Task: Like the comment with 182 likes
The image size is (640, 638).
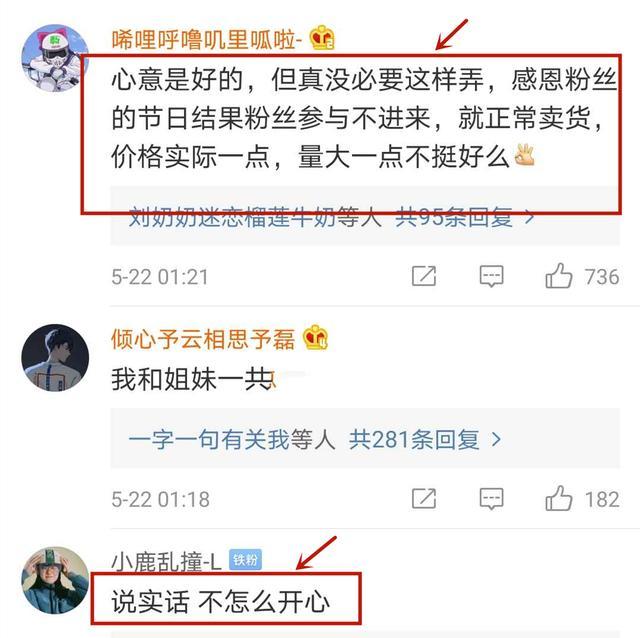Action: pyautogui.click(x=558, y=498)
